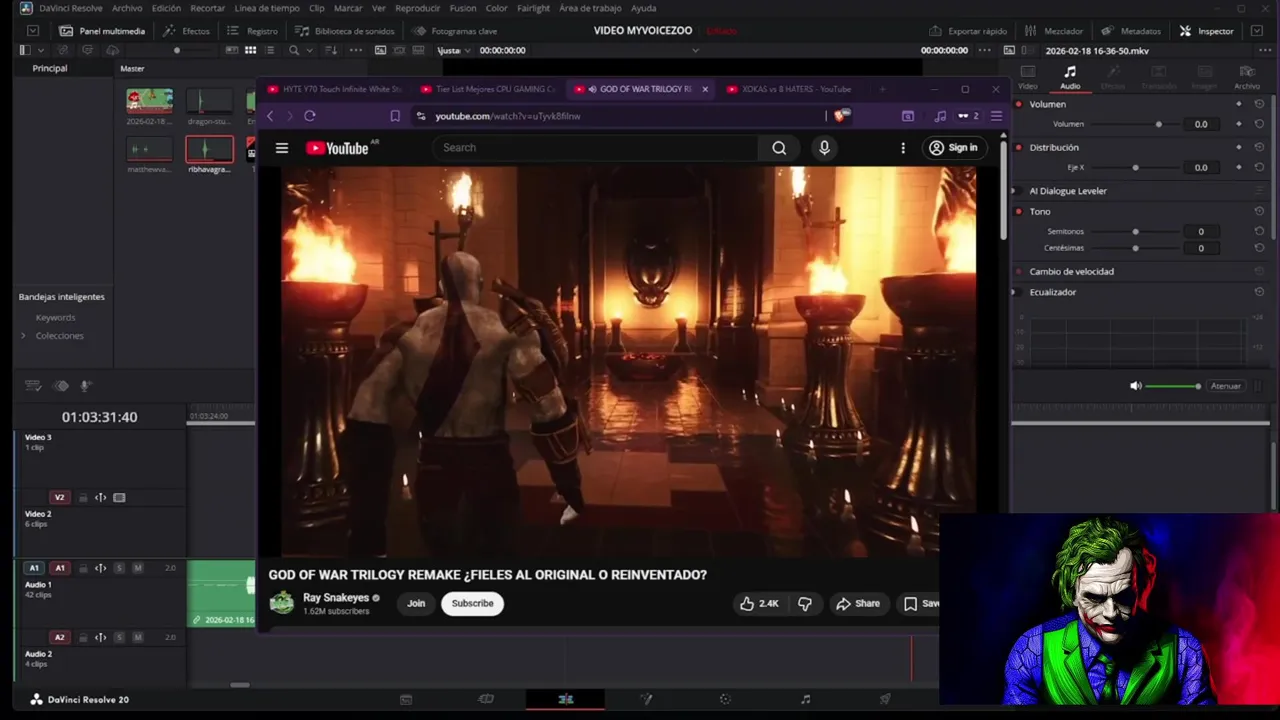Toggle the Distribución section enable dot
This screenshot has height=720, width=1280.
[1019, 147]
